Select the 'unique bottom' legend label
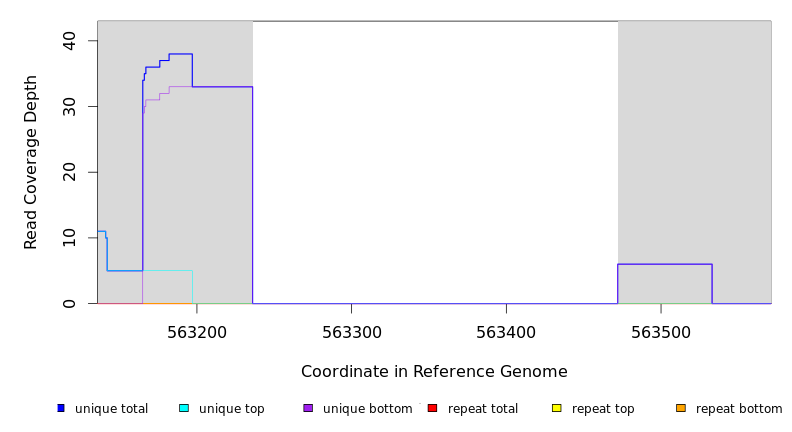Image resolution: width=792 pixels, height=432 pixels. point(367,409)
